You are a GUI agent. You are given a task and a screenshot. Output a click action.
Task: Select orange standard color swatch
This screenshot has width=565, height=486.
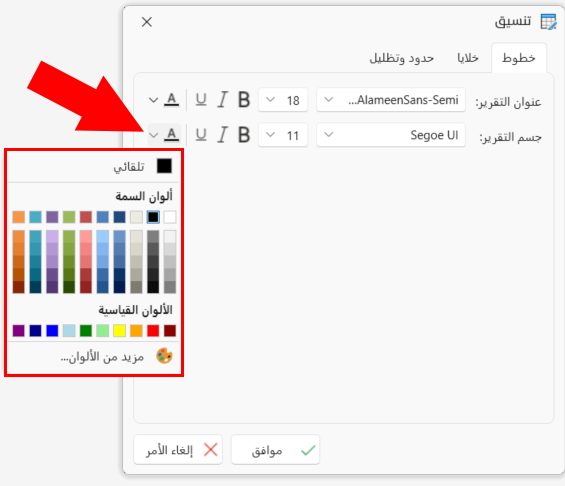(x=136, y=331)
